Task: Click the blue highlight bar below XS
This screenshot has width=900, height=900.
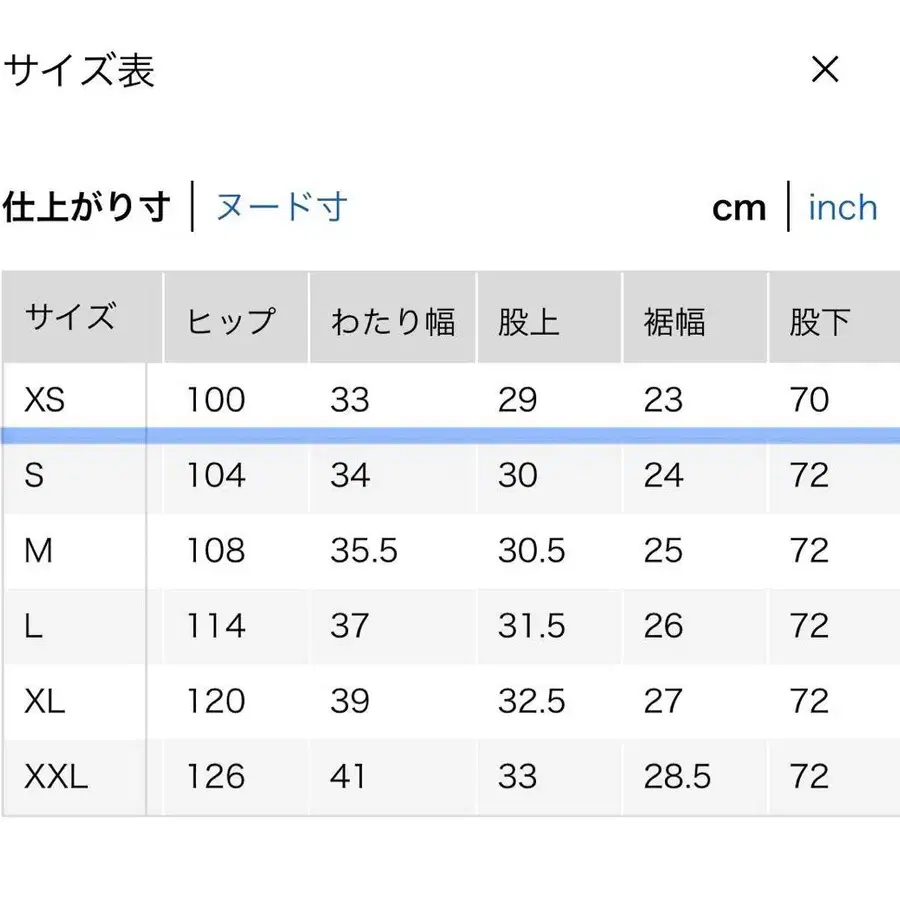Action: pos(450,431)
